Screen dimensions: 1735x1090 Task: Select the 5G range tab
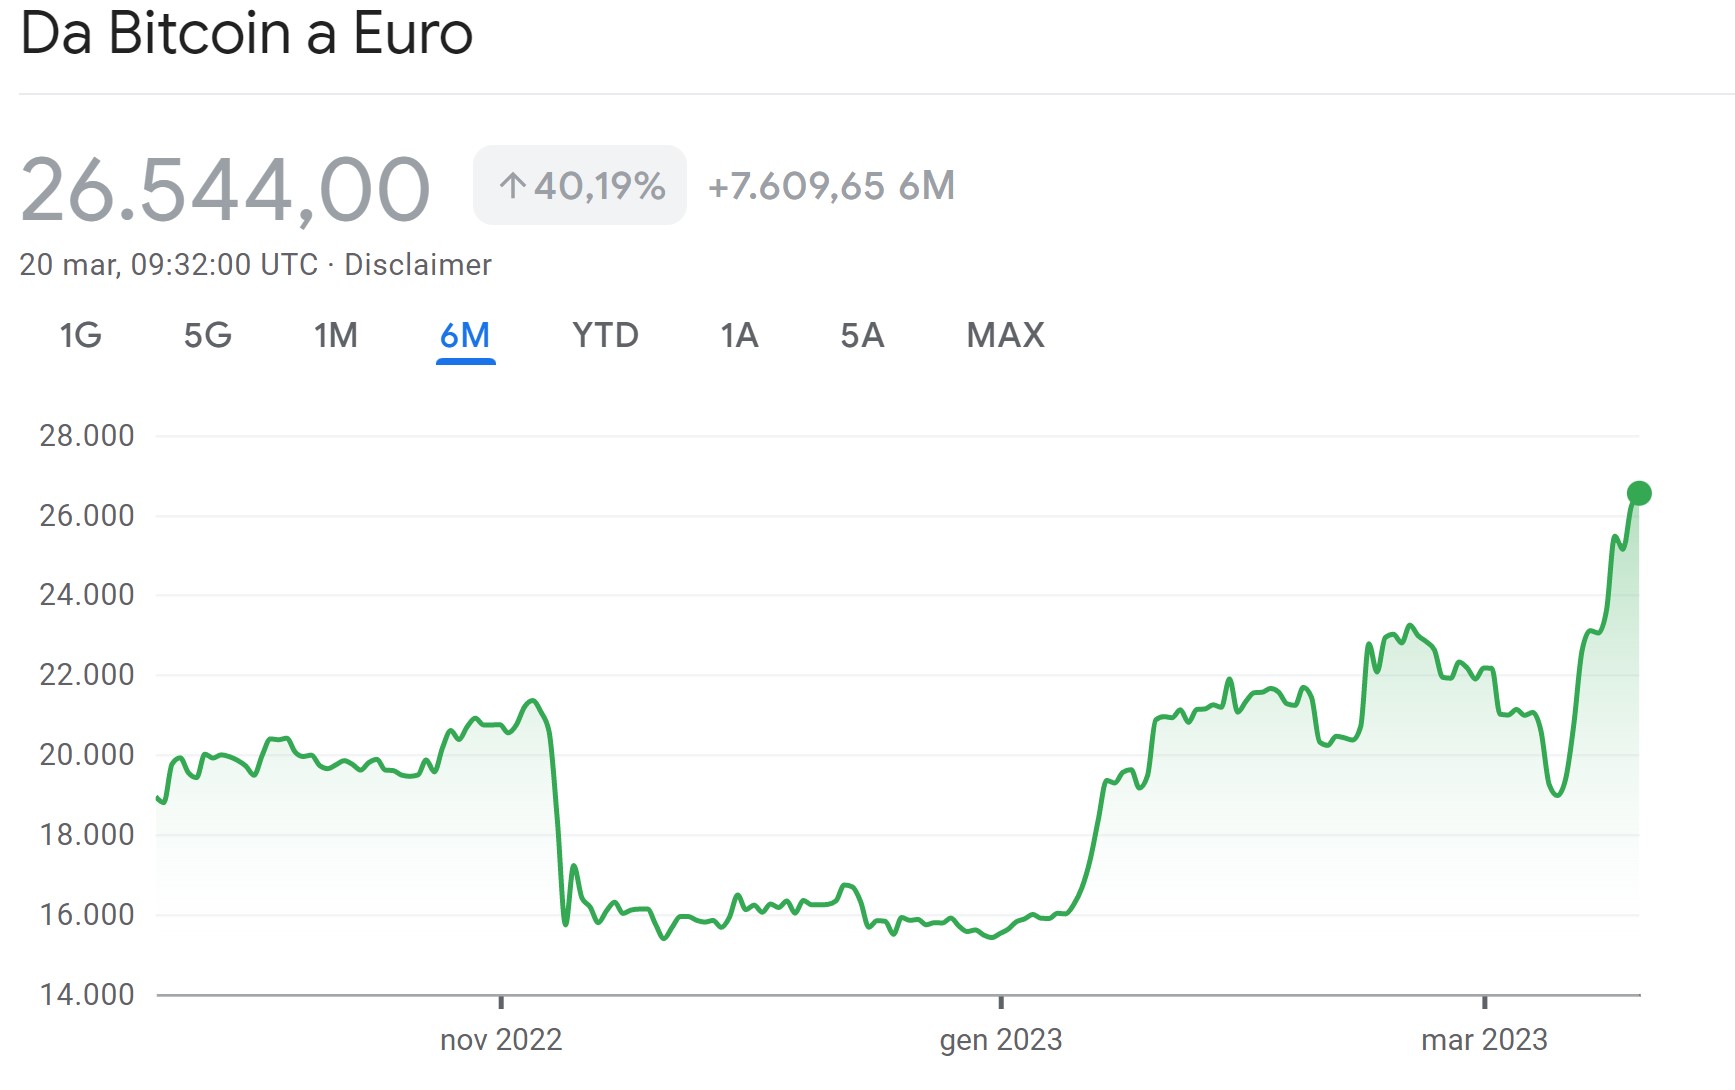(207, 336)
